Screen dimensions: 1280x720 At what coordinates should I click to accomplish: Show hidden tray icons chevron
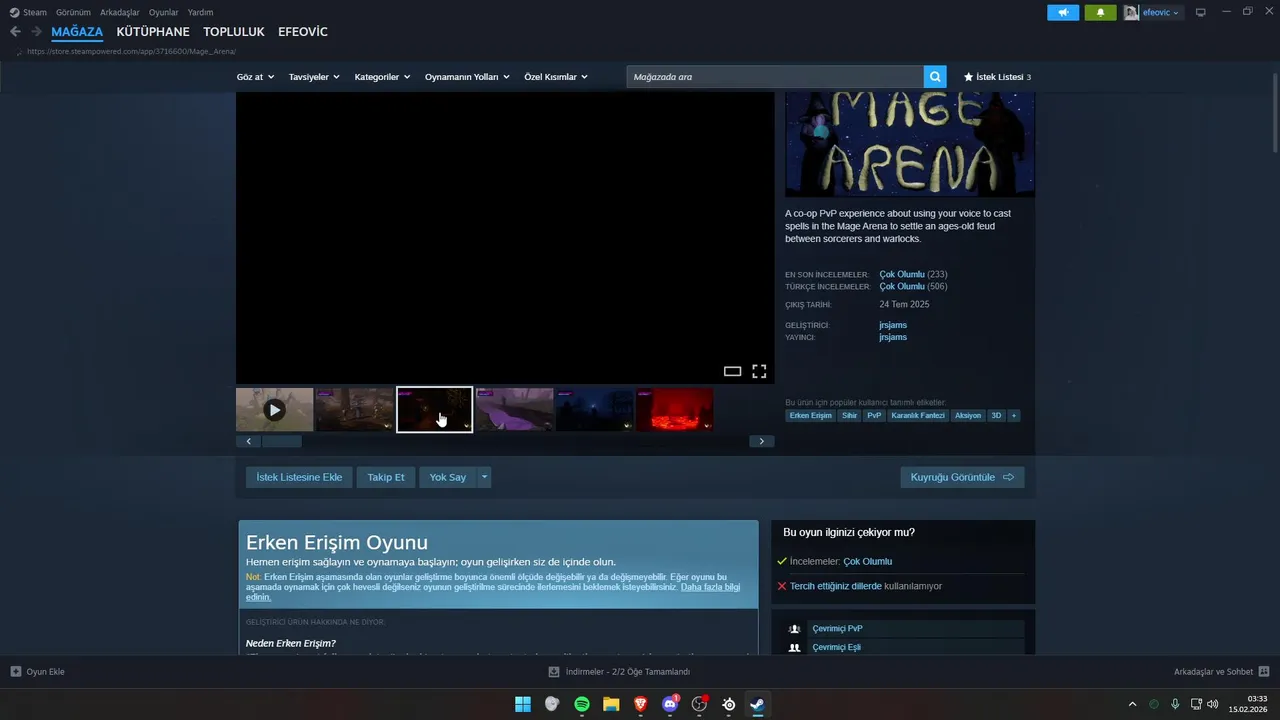coord(1132,704)
